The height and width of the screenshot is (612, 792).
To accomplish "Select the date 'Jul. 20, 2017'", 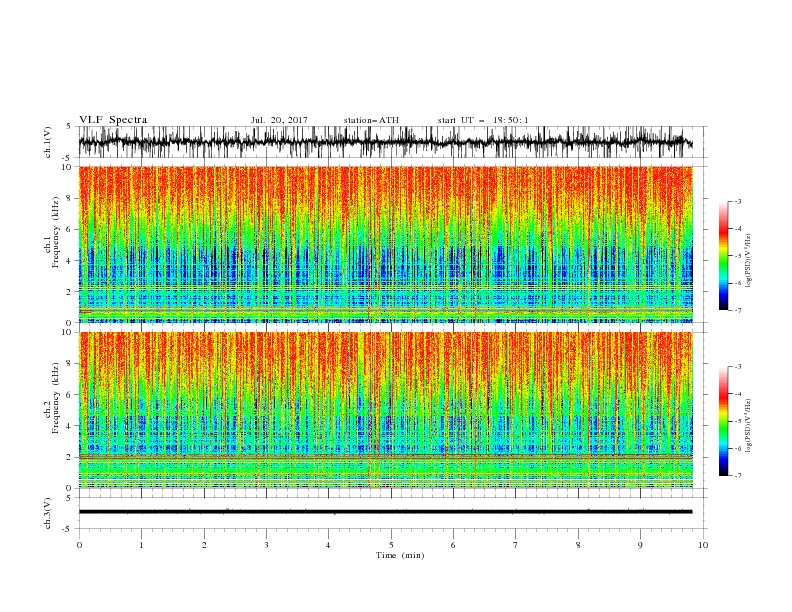I will [x=279, y=120].
